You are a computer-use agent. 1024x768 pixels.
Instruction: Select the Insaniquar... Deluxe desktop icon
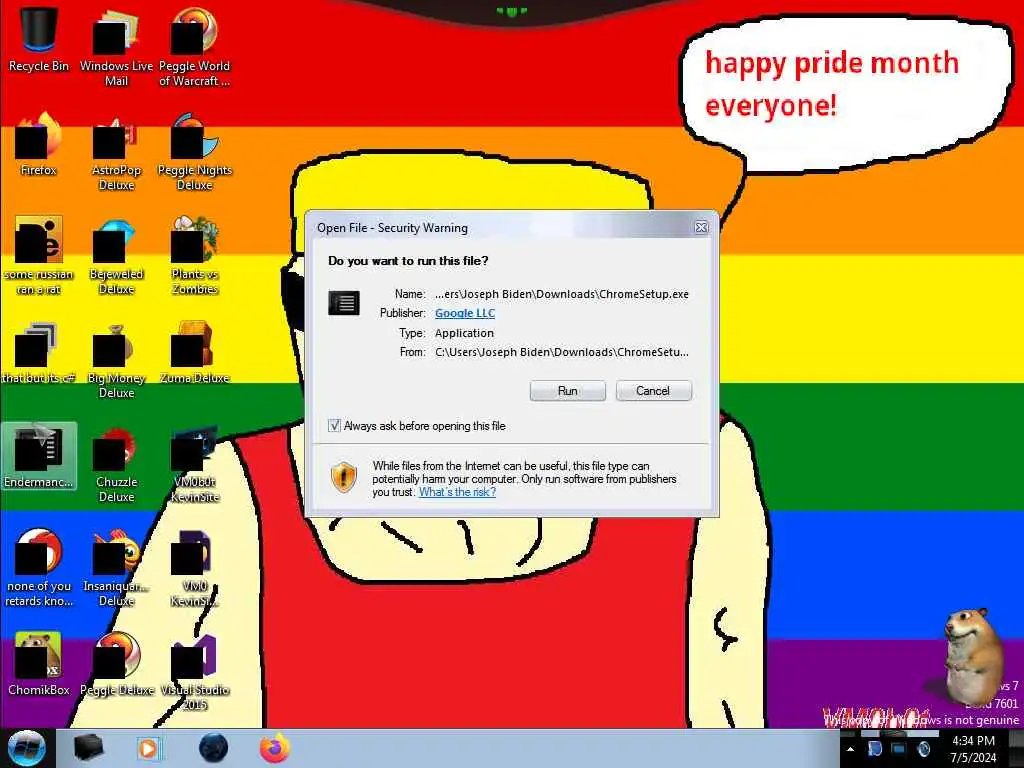[116, 567]
